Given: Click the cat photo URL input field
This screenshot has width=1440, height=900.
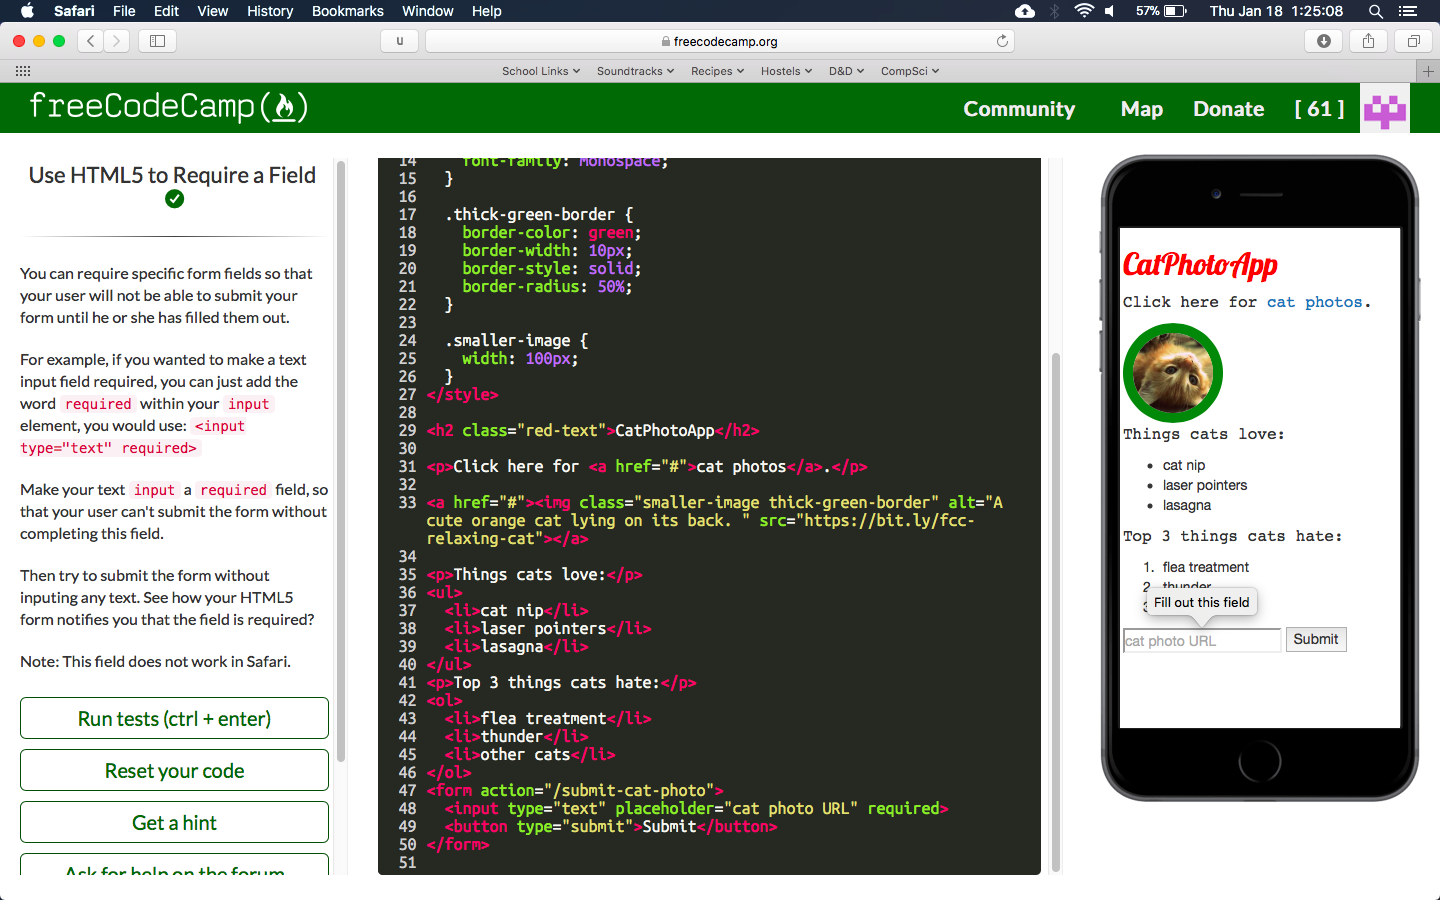Looking at the screenshot, I should click(1200, 639).
